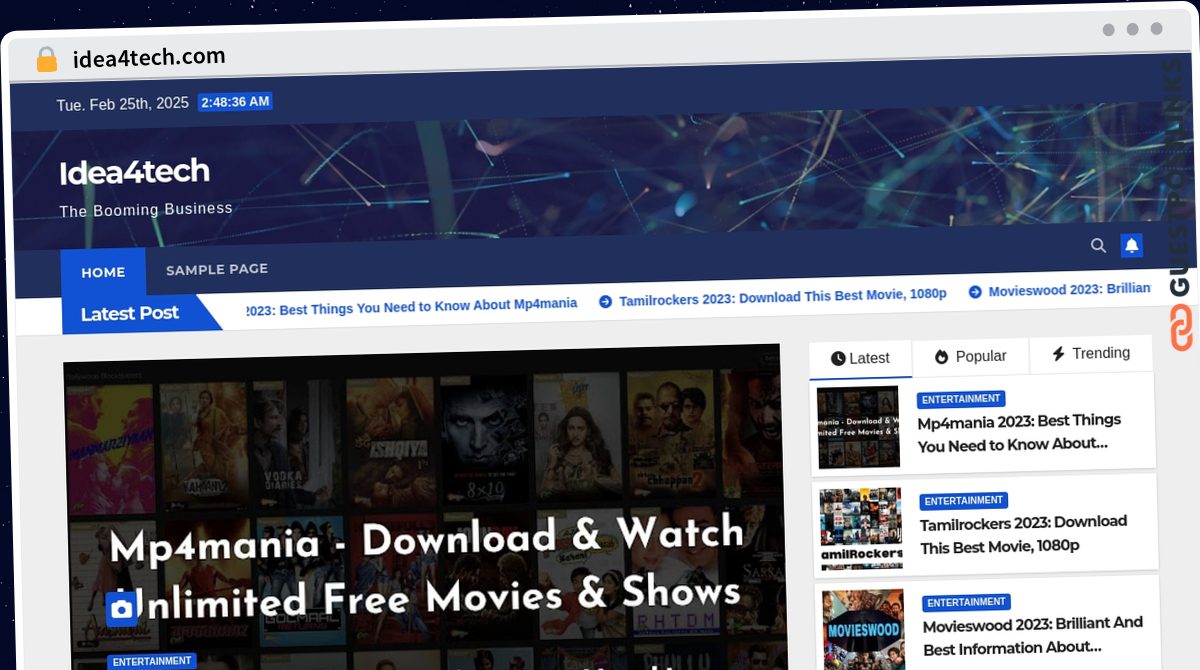Switch to the Popular tab

pyautogui.click(x=970, y=356)
